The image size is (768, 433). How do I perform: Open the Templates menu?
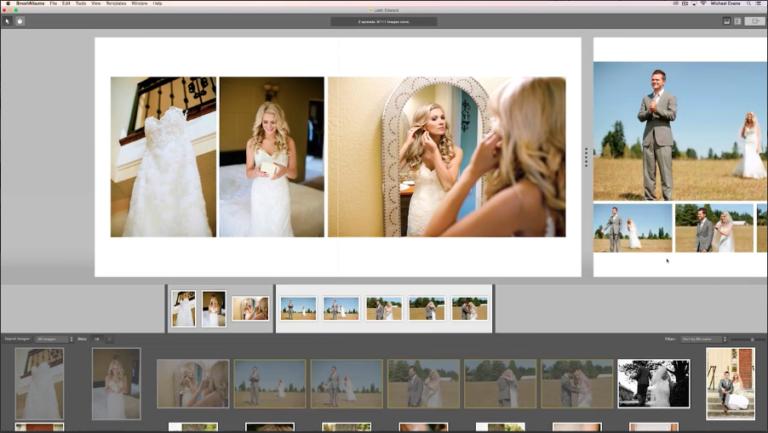(116, 4)
